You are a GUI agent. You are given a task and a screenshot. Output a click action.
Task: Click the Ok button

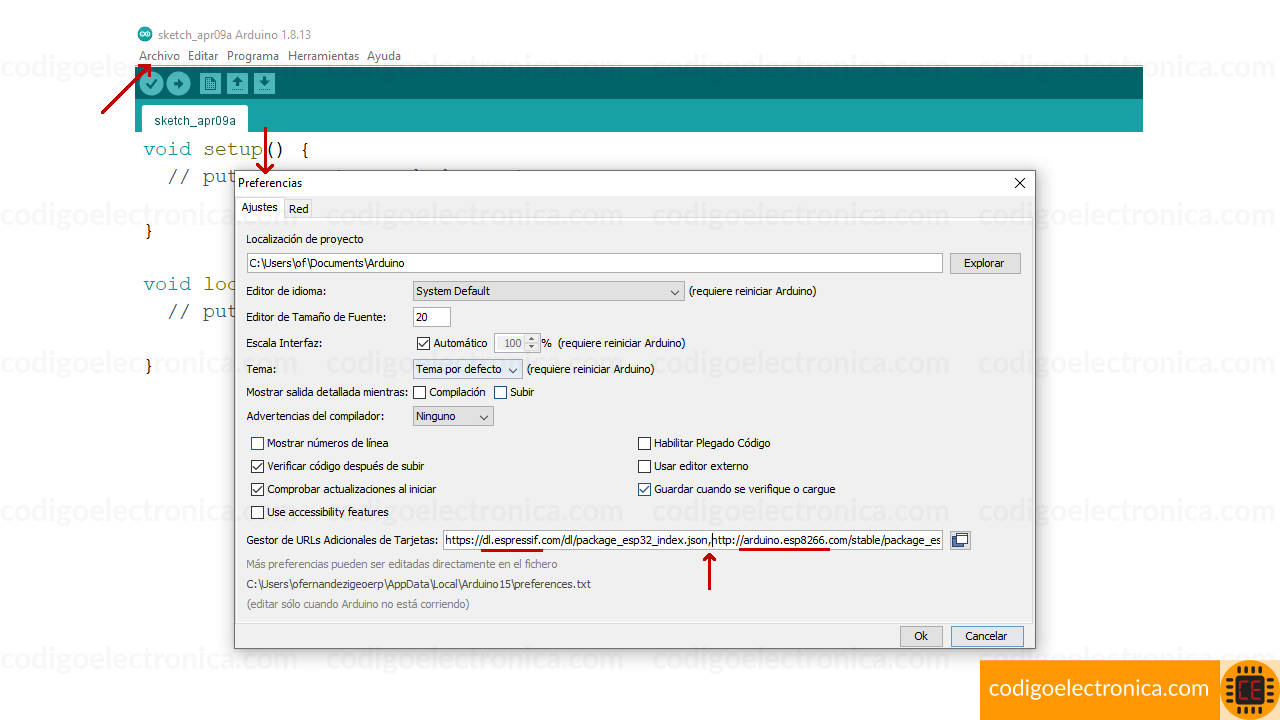tap(921, 636)
